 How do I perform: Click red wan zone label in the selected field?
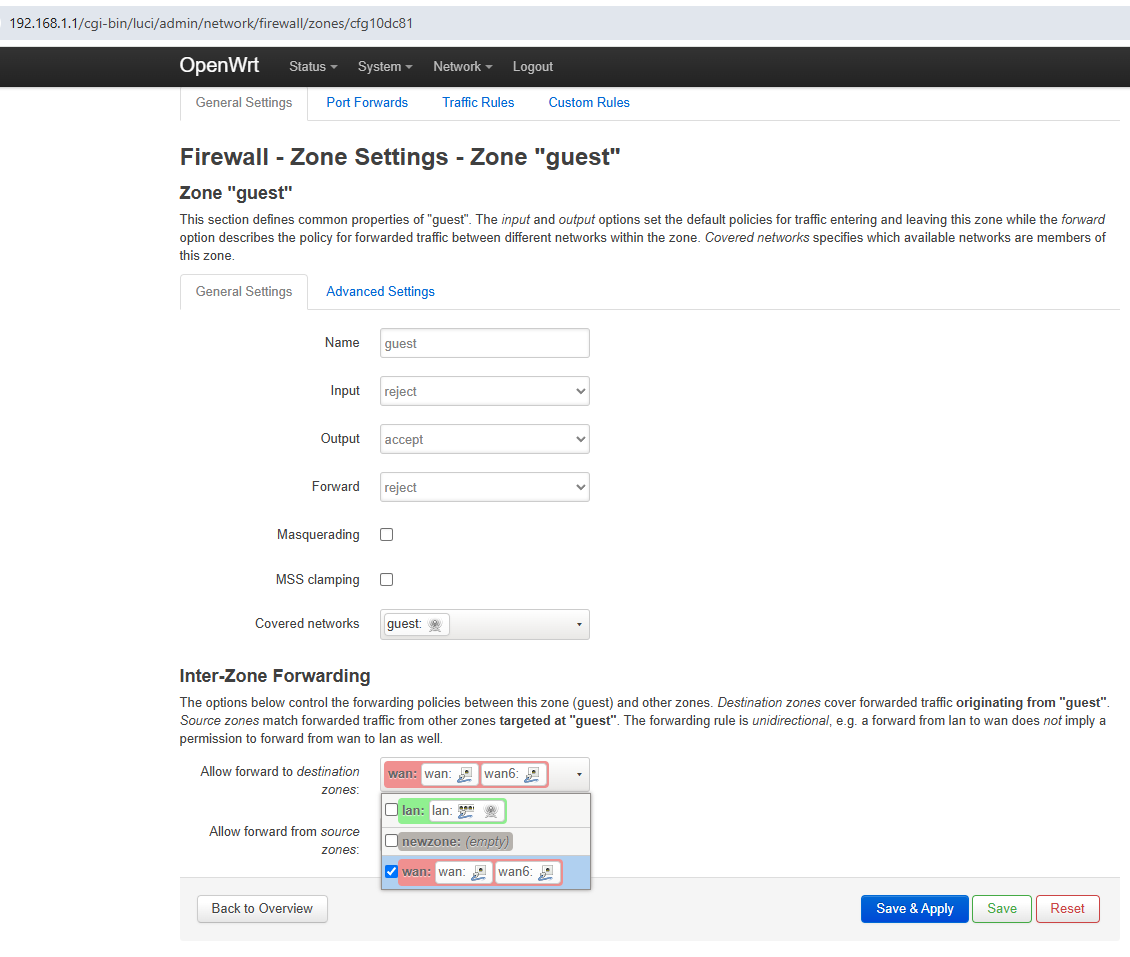pos(402,774)
